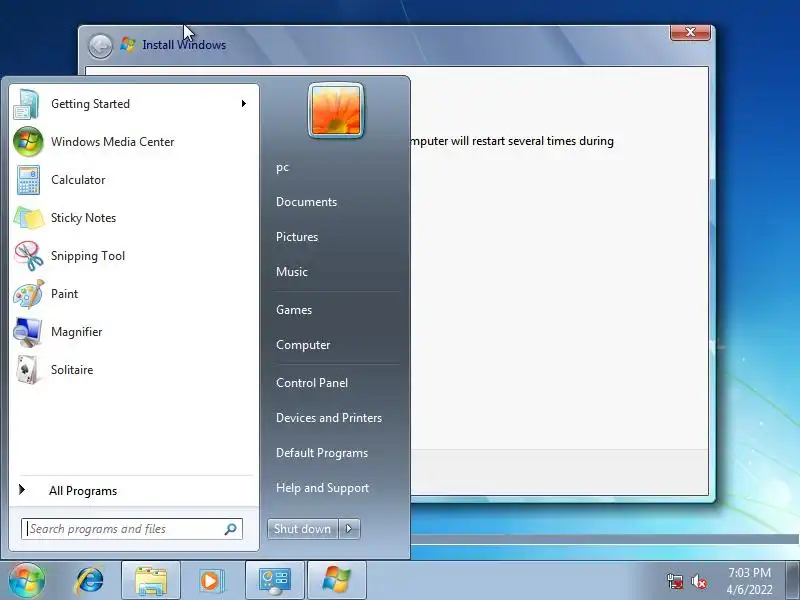
Task: Close the Install Windows window
Action: pyautogui.click(x=690, y=32)
